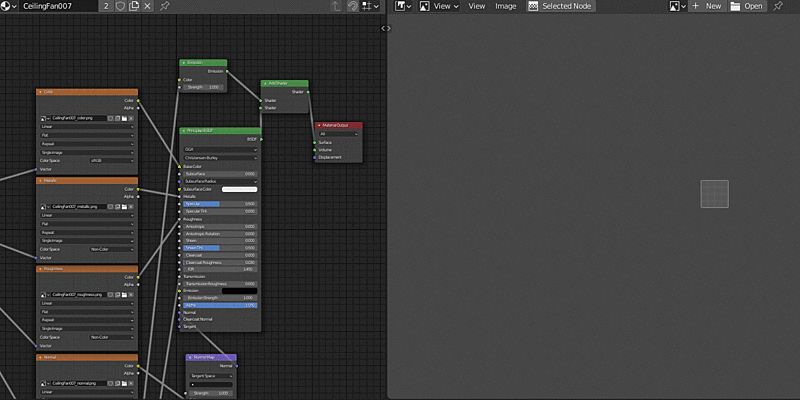Screen dimensions: 800x400
Task: Collapse the Add Shader node
Action: click(x=265, y=83)
